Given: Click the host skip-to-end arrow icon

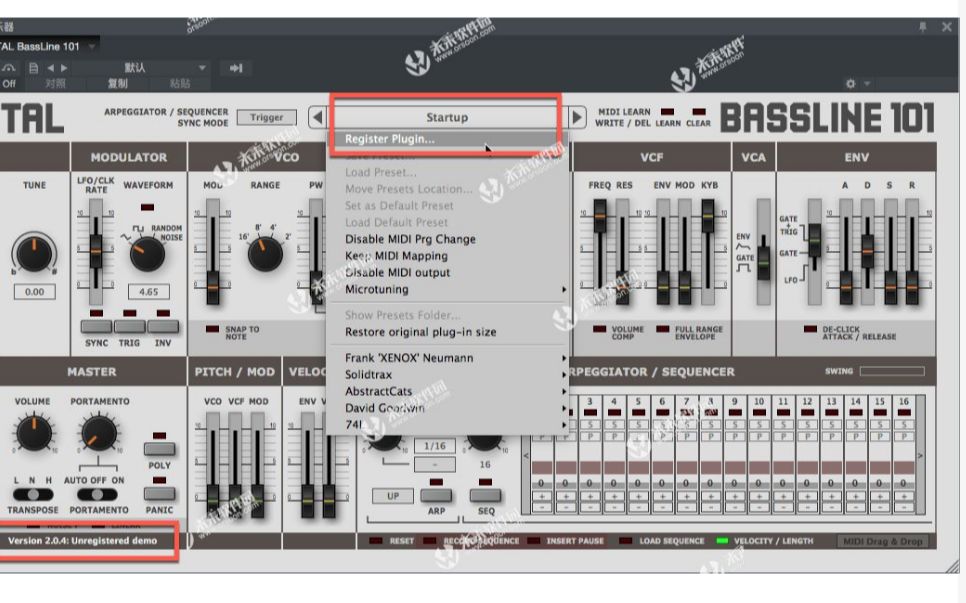Looking at the screenshot, I should [236, 68].
